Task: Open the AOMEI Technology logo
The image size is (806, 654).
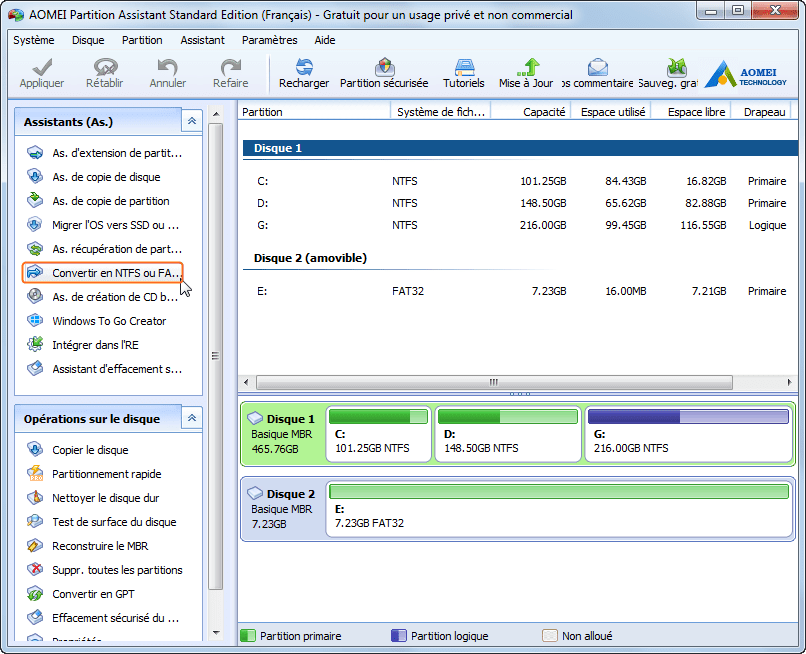Action: pyautogui.click(x=745, y=74)
